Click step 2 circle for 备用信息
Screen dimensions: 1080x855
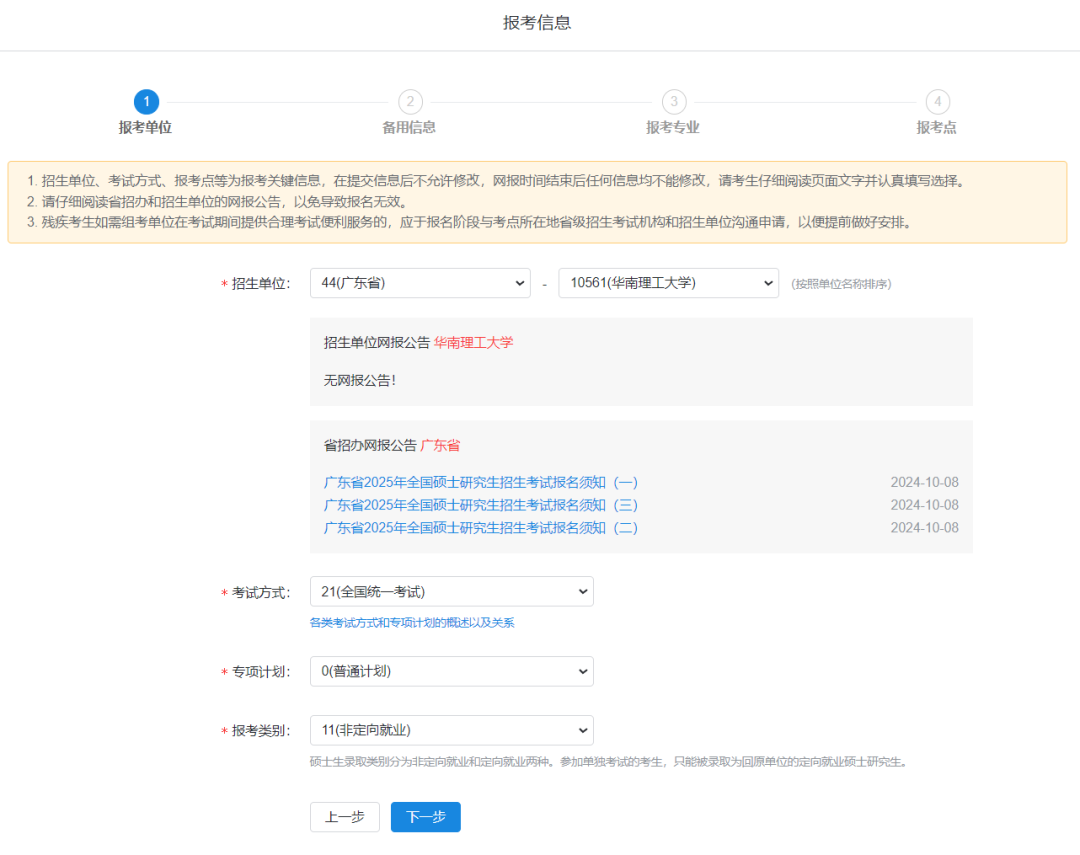click(411, 102)
